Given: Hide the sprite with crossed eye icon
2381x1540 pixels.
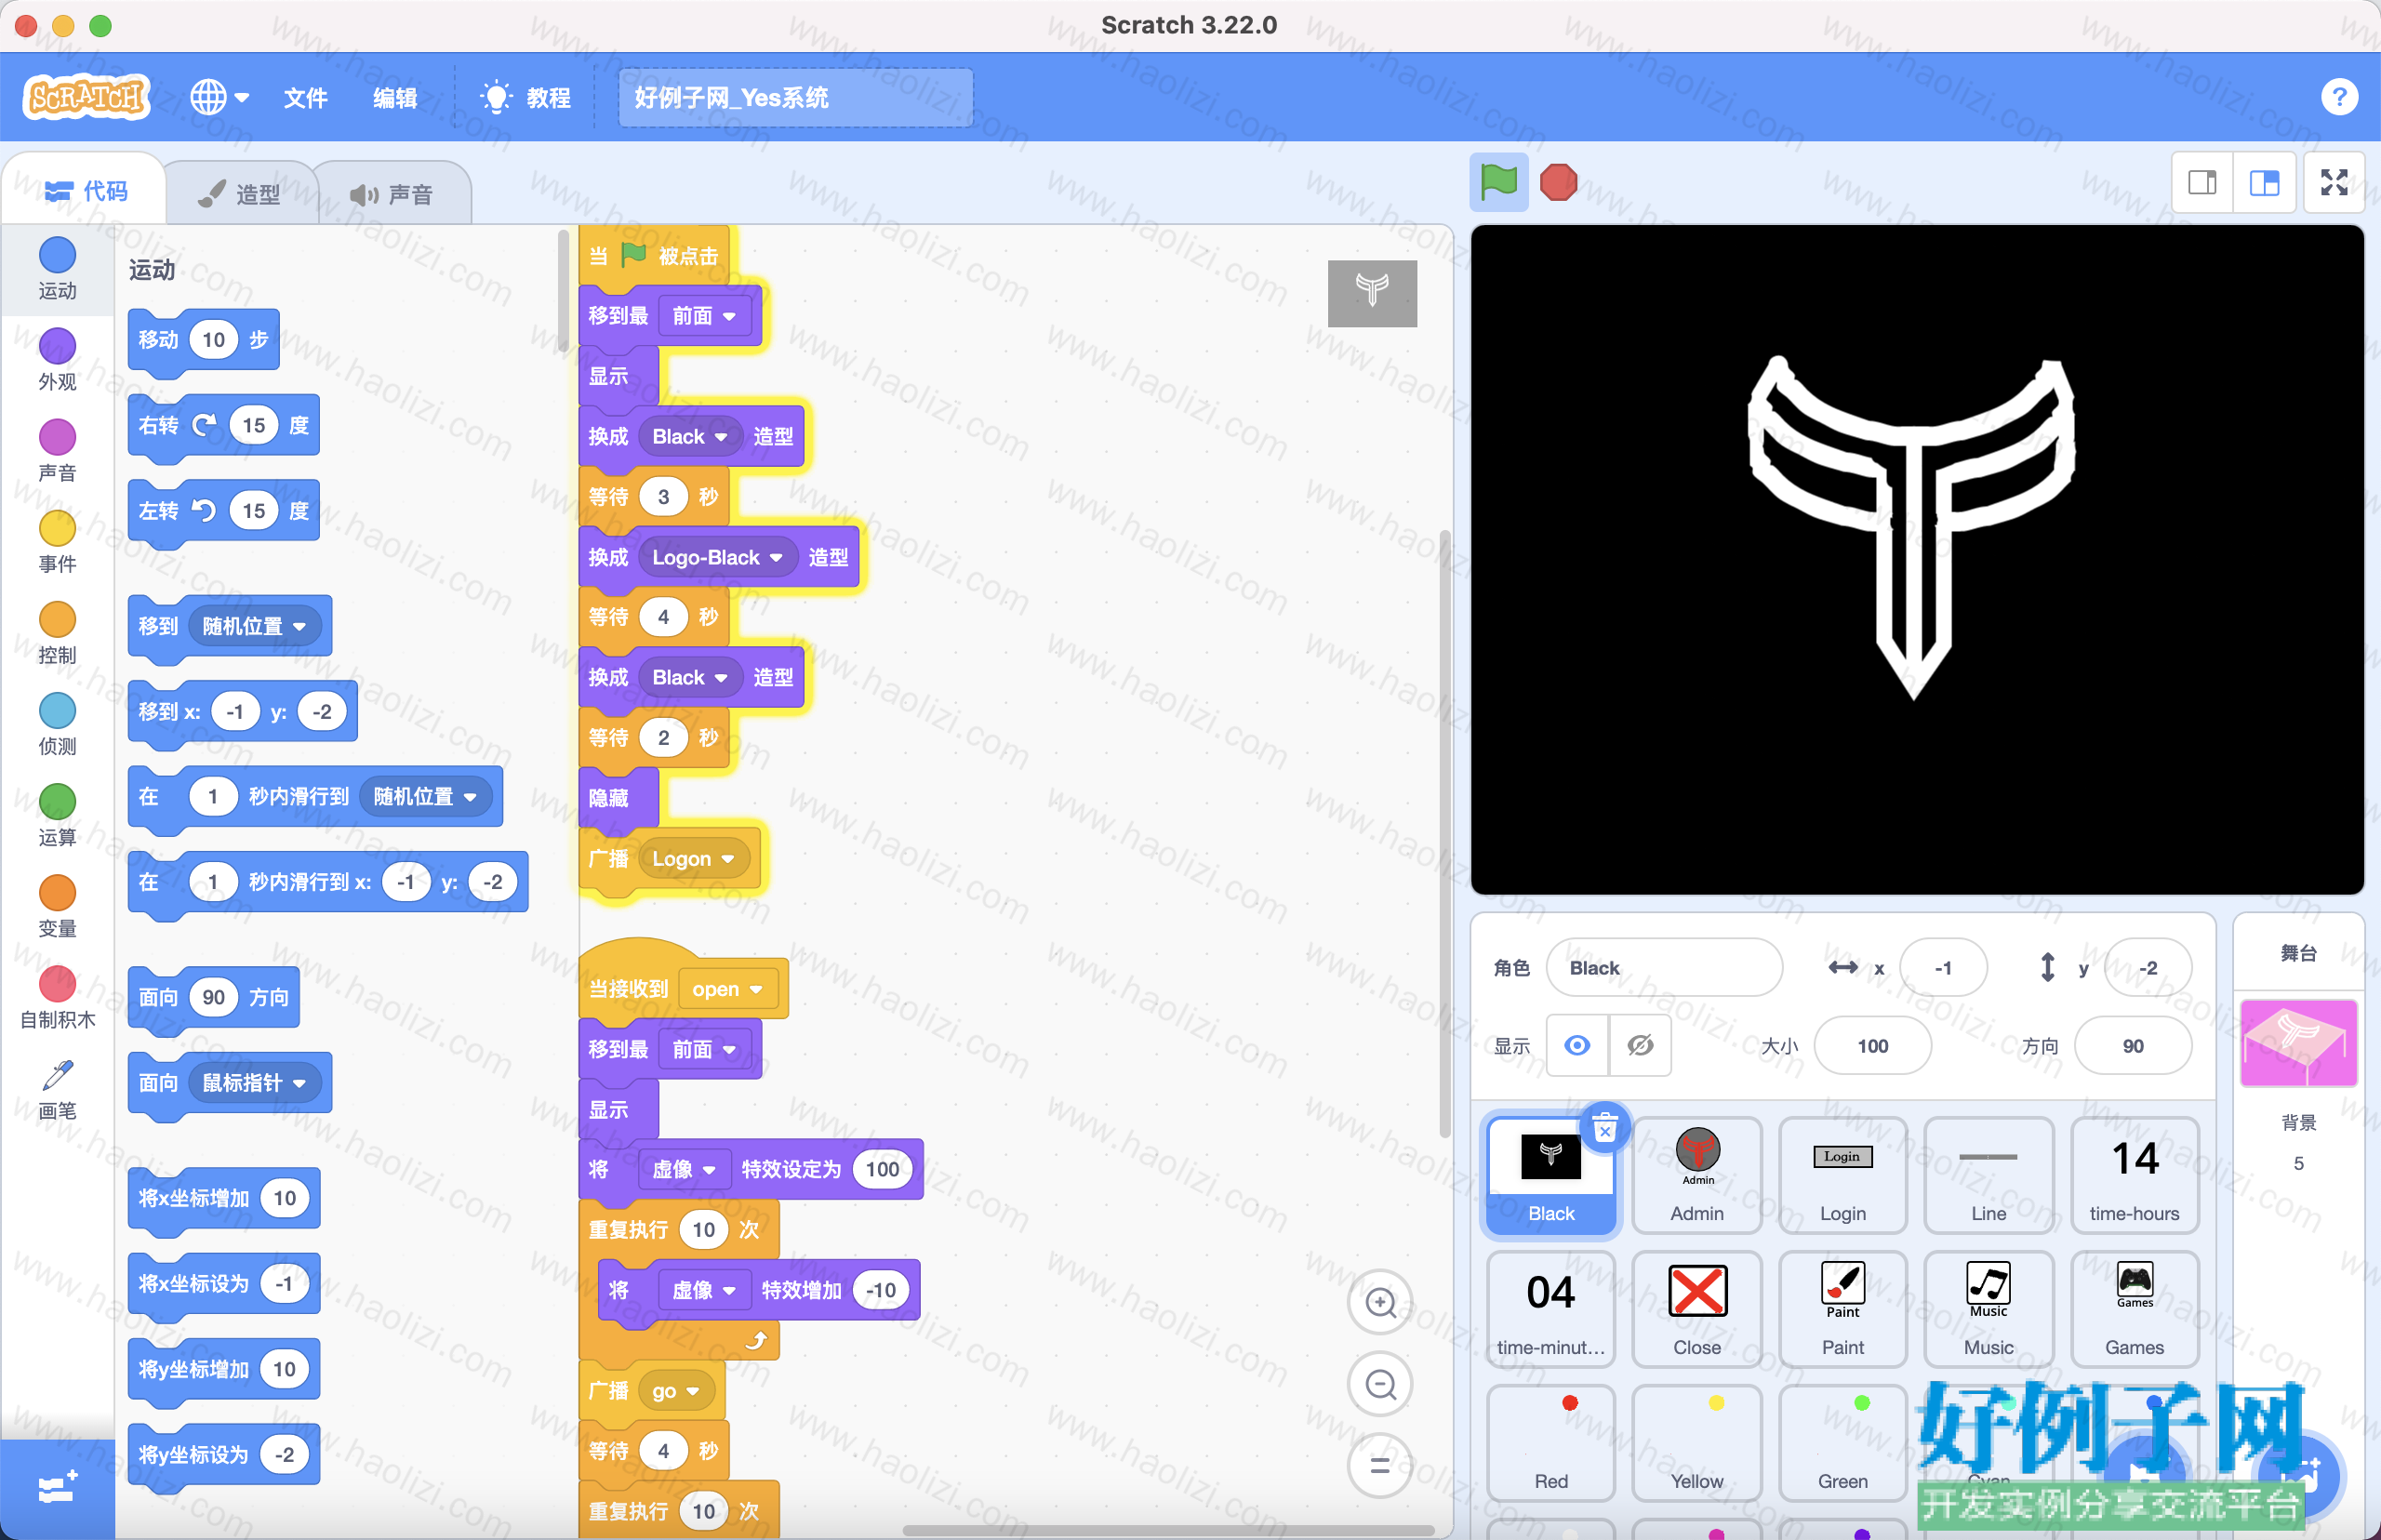Looking at the screenshot, I should (x=1640, y=1045).
